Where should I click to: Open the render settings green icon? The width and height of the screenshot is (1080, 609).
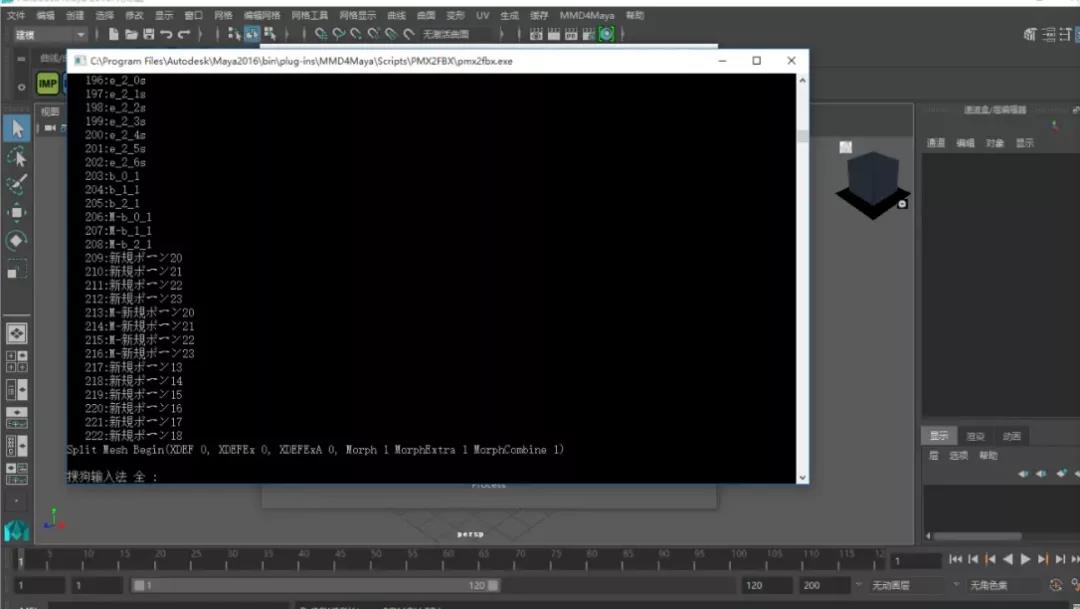(606, 34)
